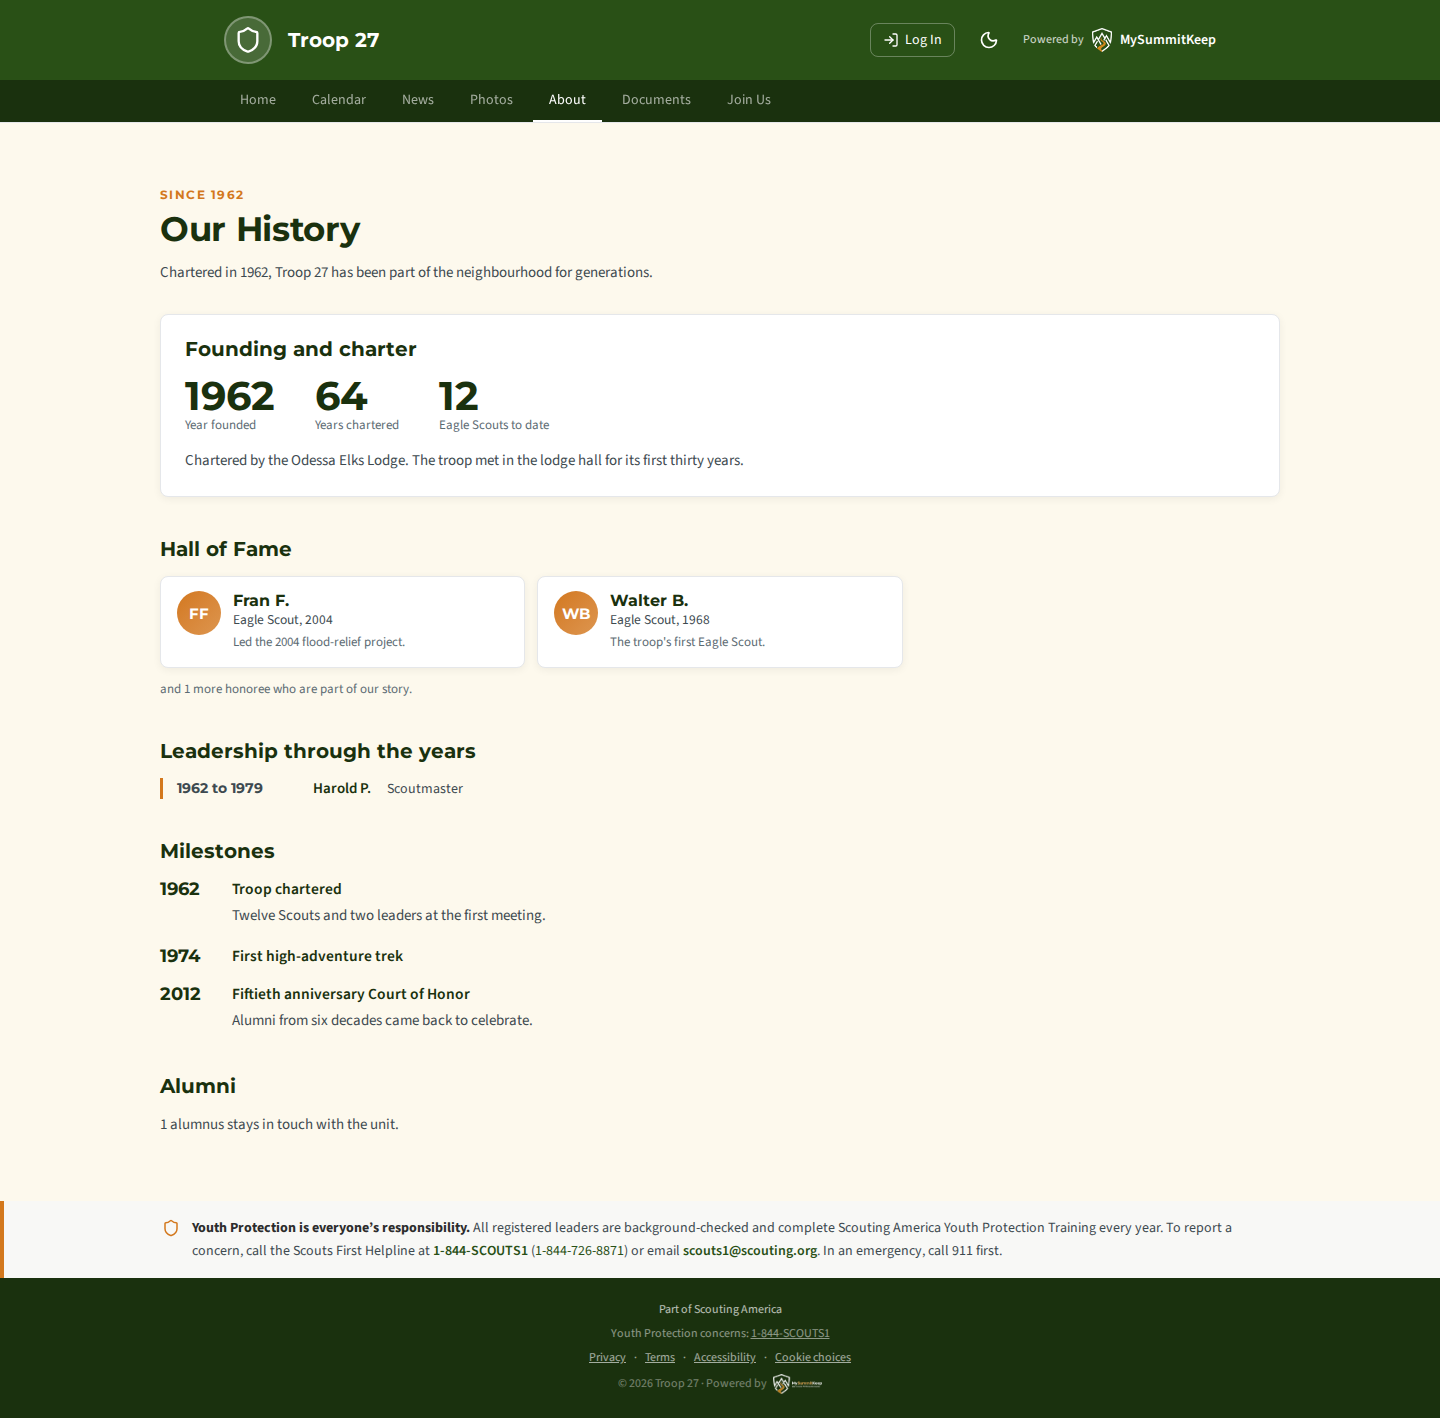
Task: Click 'Eagle Scout, 1968' text
Action: (660, 620)
